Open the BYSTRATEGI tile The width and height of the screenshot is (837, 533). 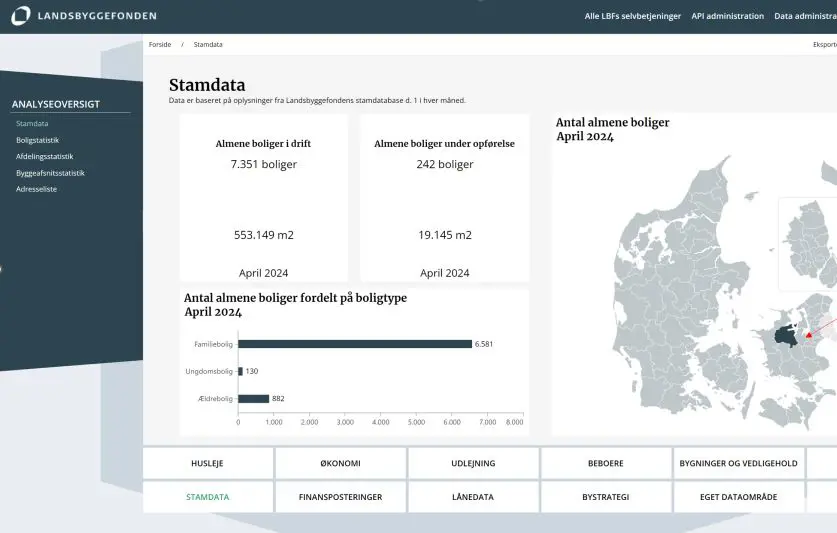point(606,497)
